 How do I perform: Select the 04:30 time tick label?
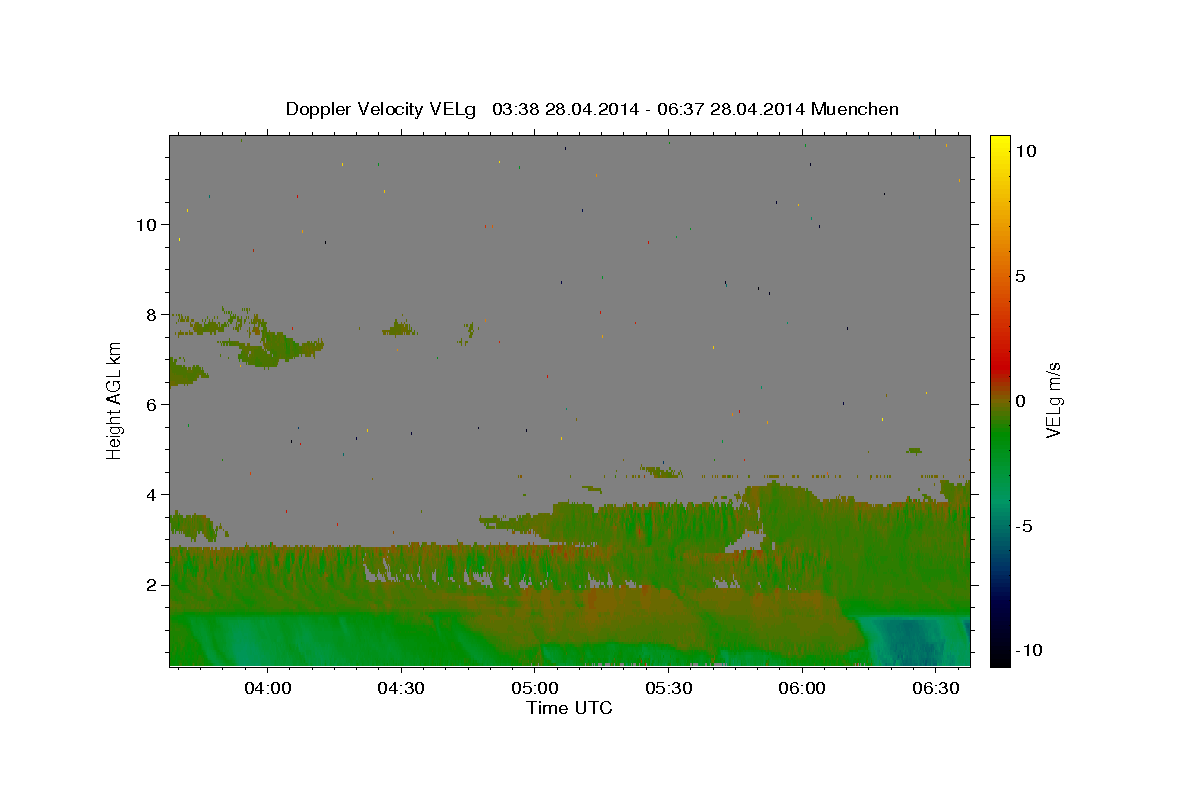coord(401,688)
